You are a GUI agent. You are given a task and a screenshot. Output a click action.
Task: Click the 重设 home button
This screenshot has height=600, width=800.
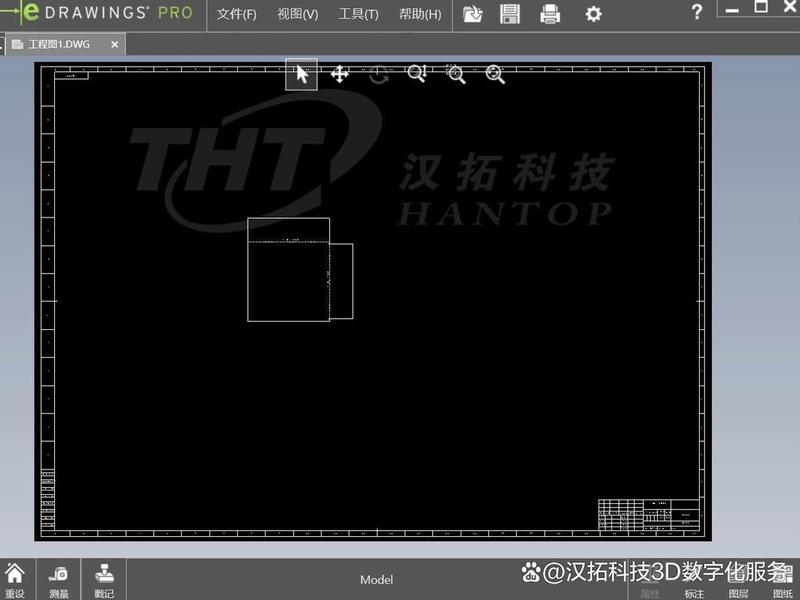(15, 580)
